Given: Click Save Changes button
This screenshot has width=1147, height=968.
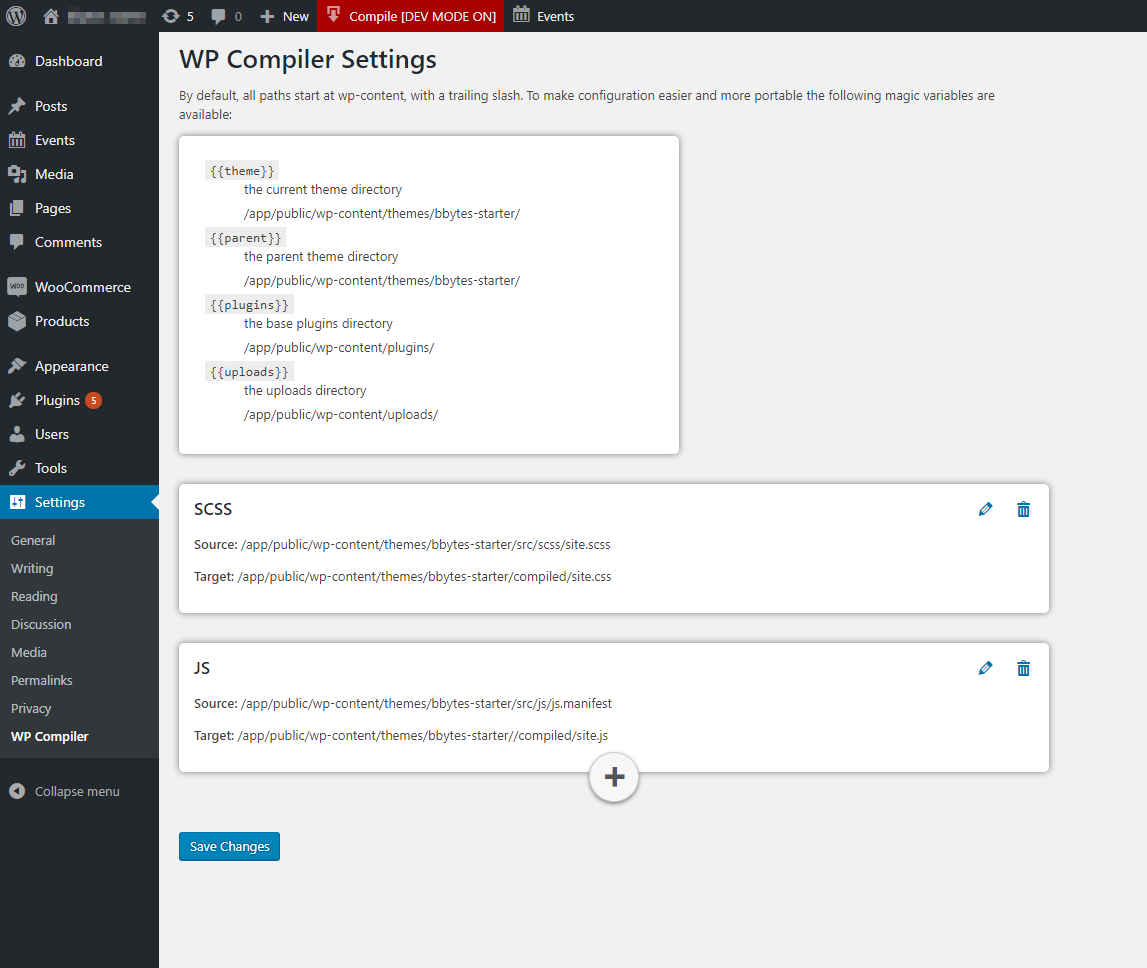Looking at the screenshot, I should [229, 847].
